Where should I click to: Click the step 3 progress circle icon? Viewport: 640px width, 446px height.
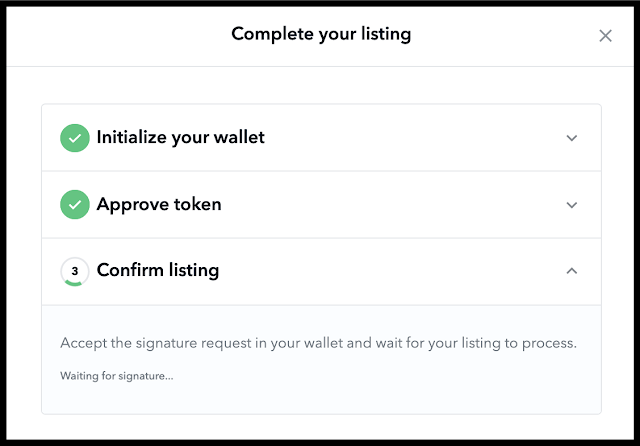click(74, 271)
